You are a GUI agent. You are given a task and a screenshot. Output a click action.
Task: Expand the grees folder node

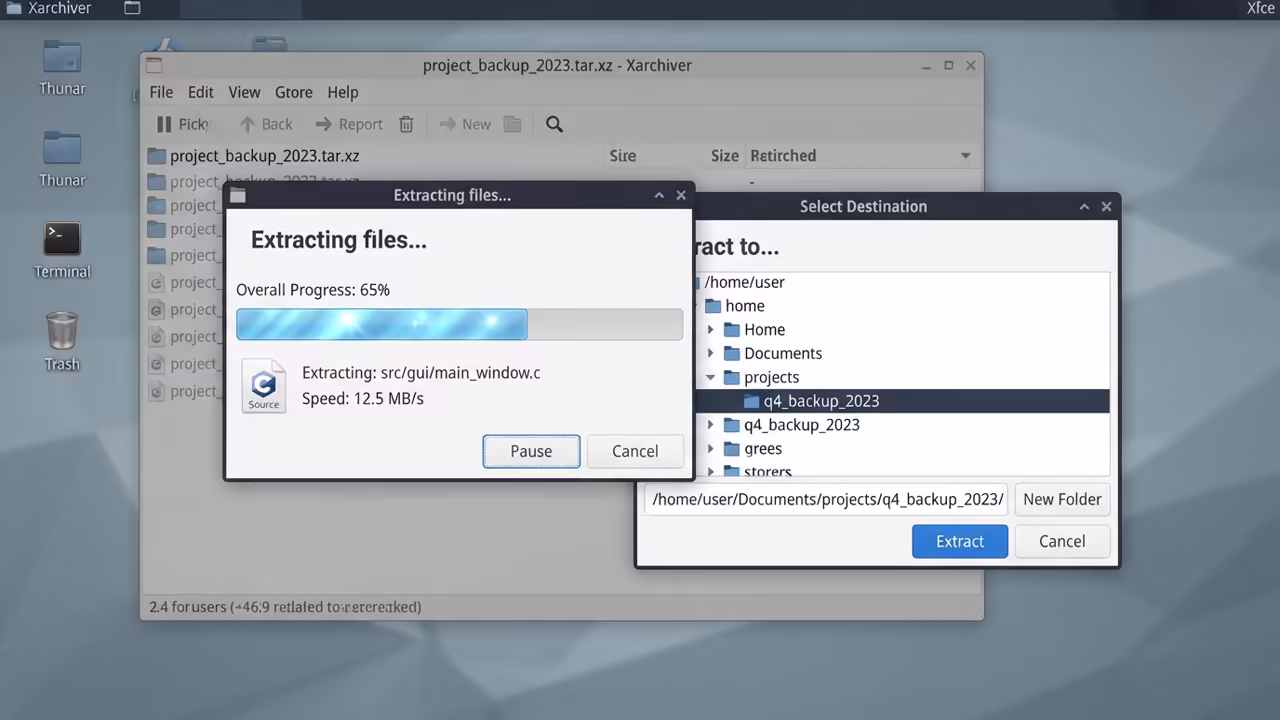pyautogui.click(x=711, y=449)
